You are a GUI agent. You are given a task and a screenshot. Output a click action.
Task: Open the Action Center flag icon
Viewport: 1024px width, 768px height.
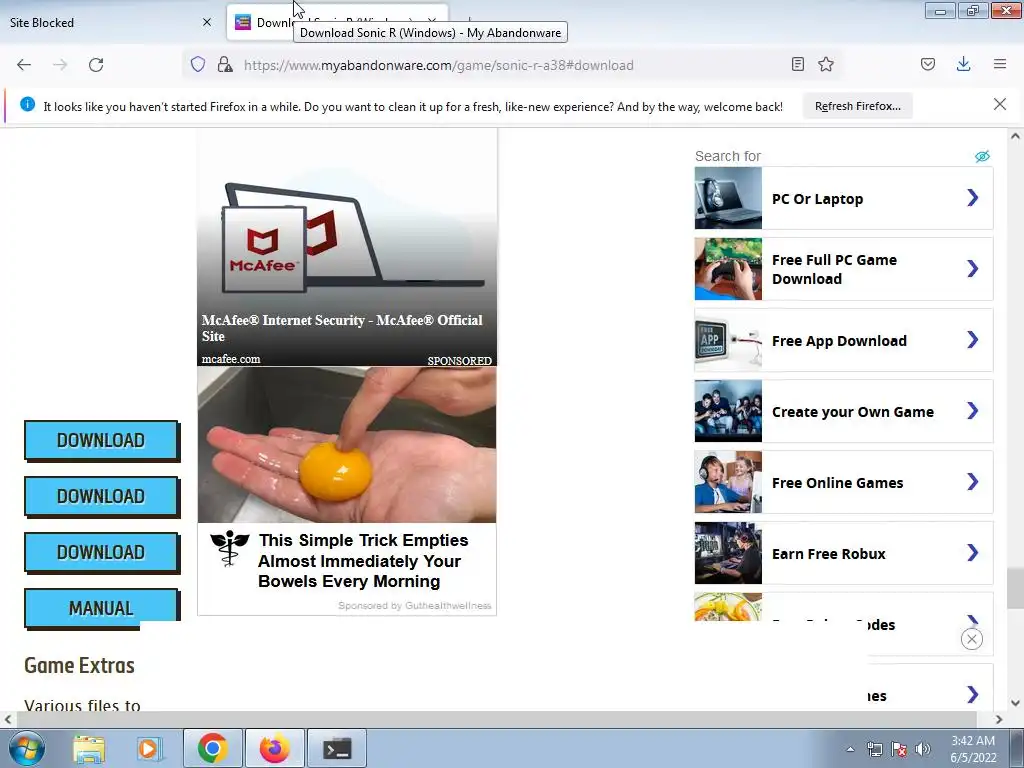pyautogui.click(x=899, y=749)
